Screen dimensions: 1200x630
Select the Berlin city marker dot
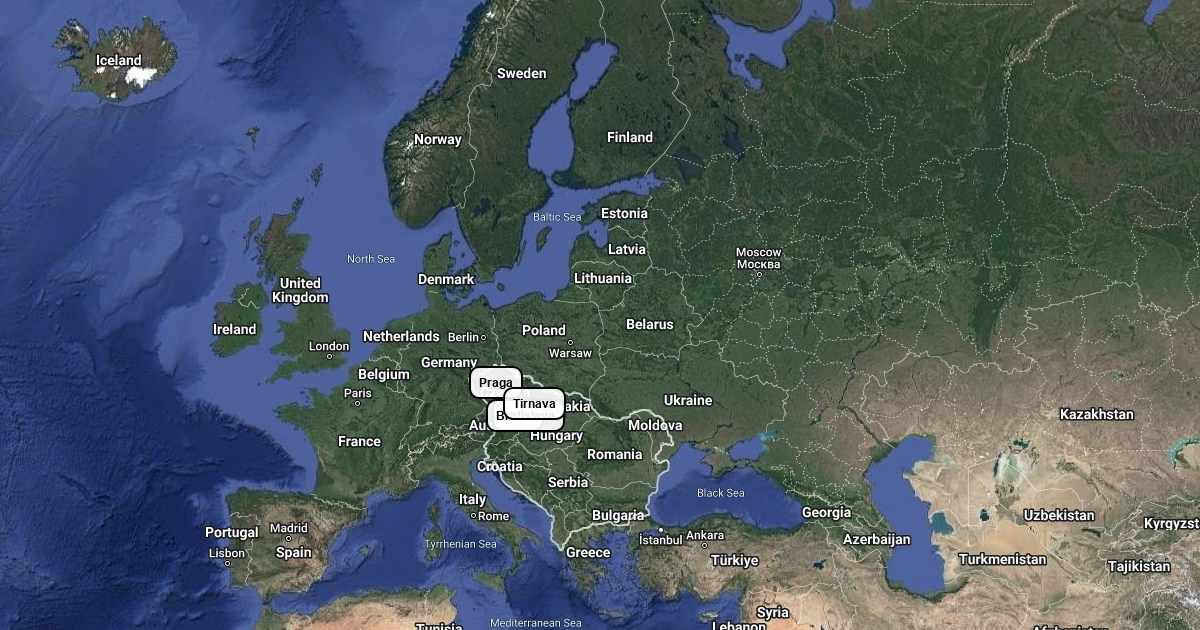[x=484, y=338]
